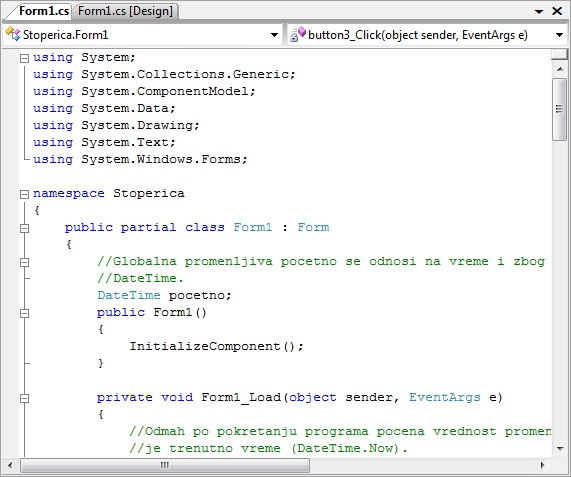571x477 pixels.
Task: Click the split-window handle above scrollbar
Action: click(x=559, y=55)
